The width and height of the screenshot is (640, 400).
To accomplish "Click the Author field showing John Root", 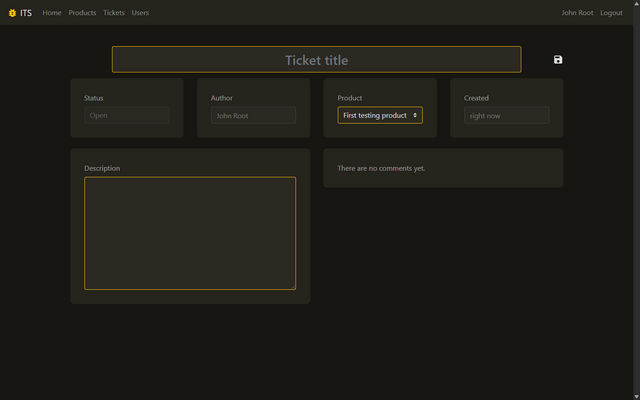I will [253, 115].
